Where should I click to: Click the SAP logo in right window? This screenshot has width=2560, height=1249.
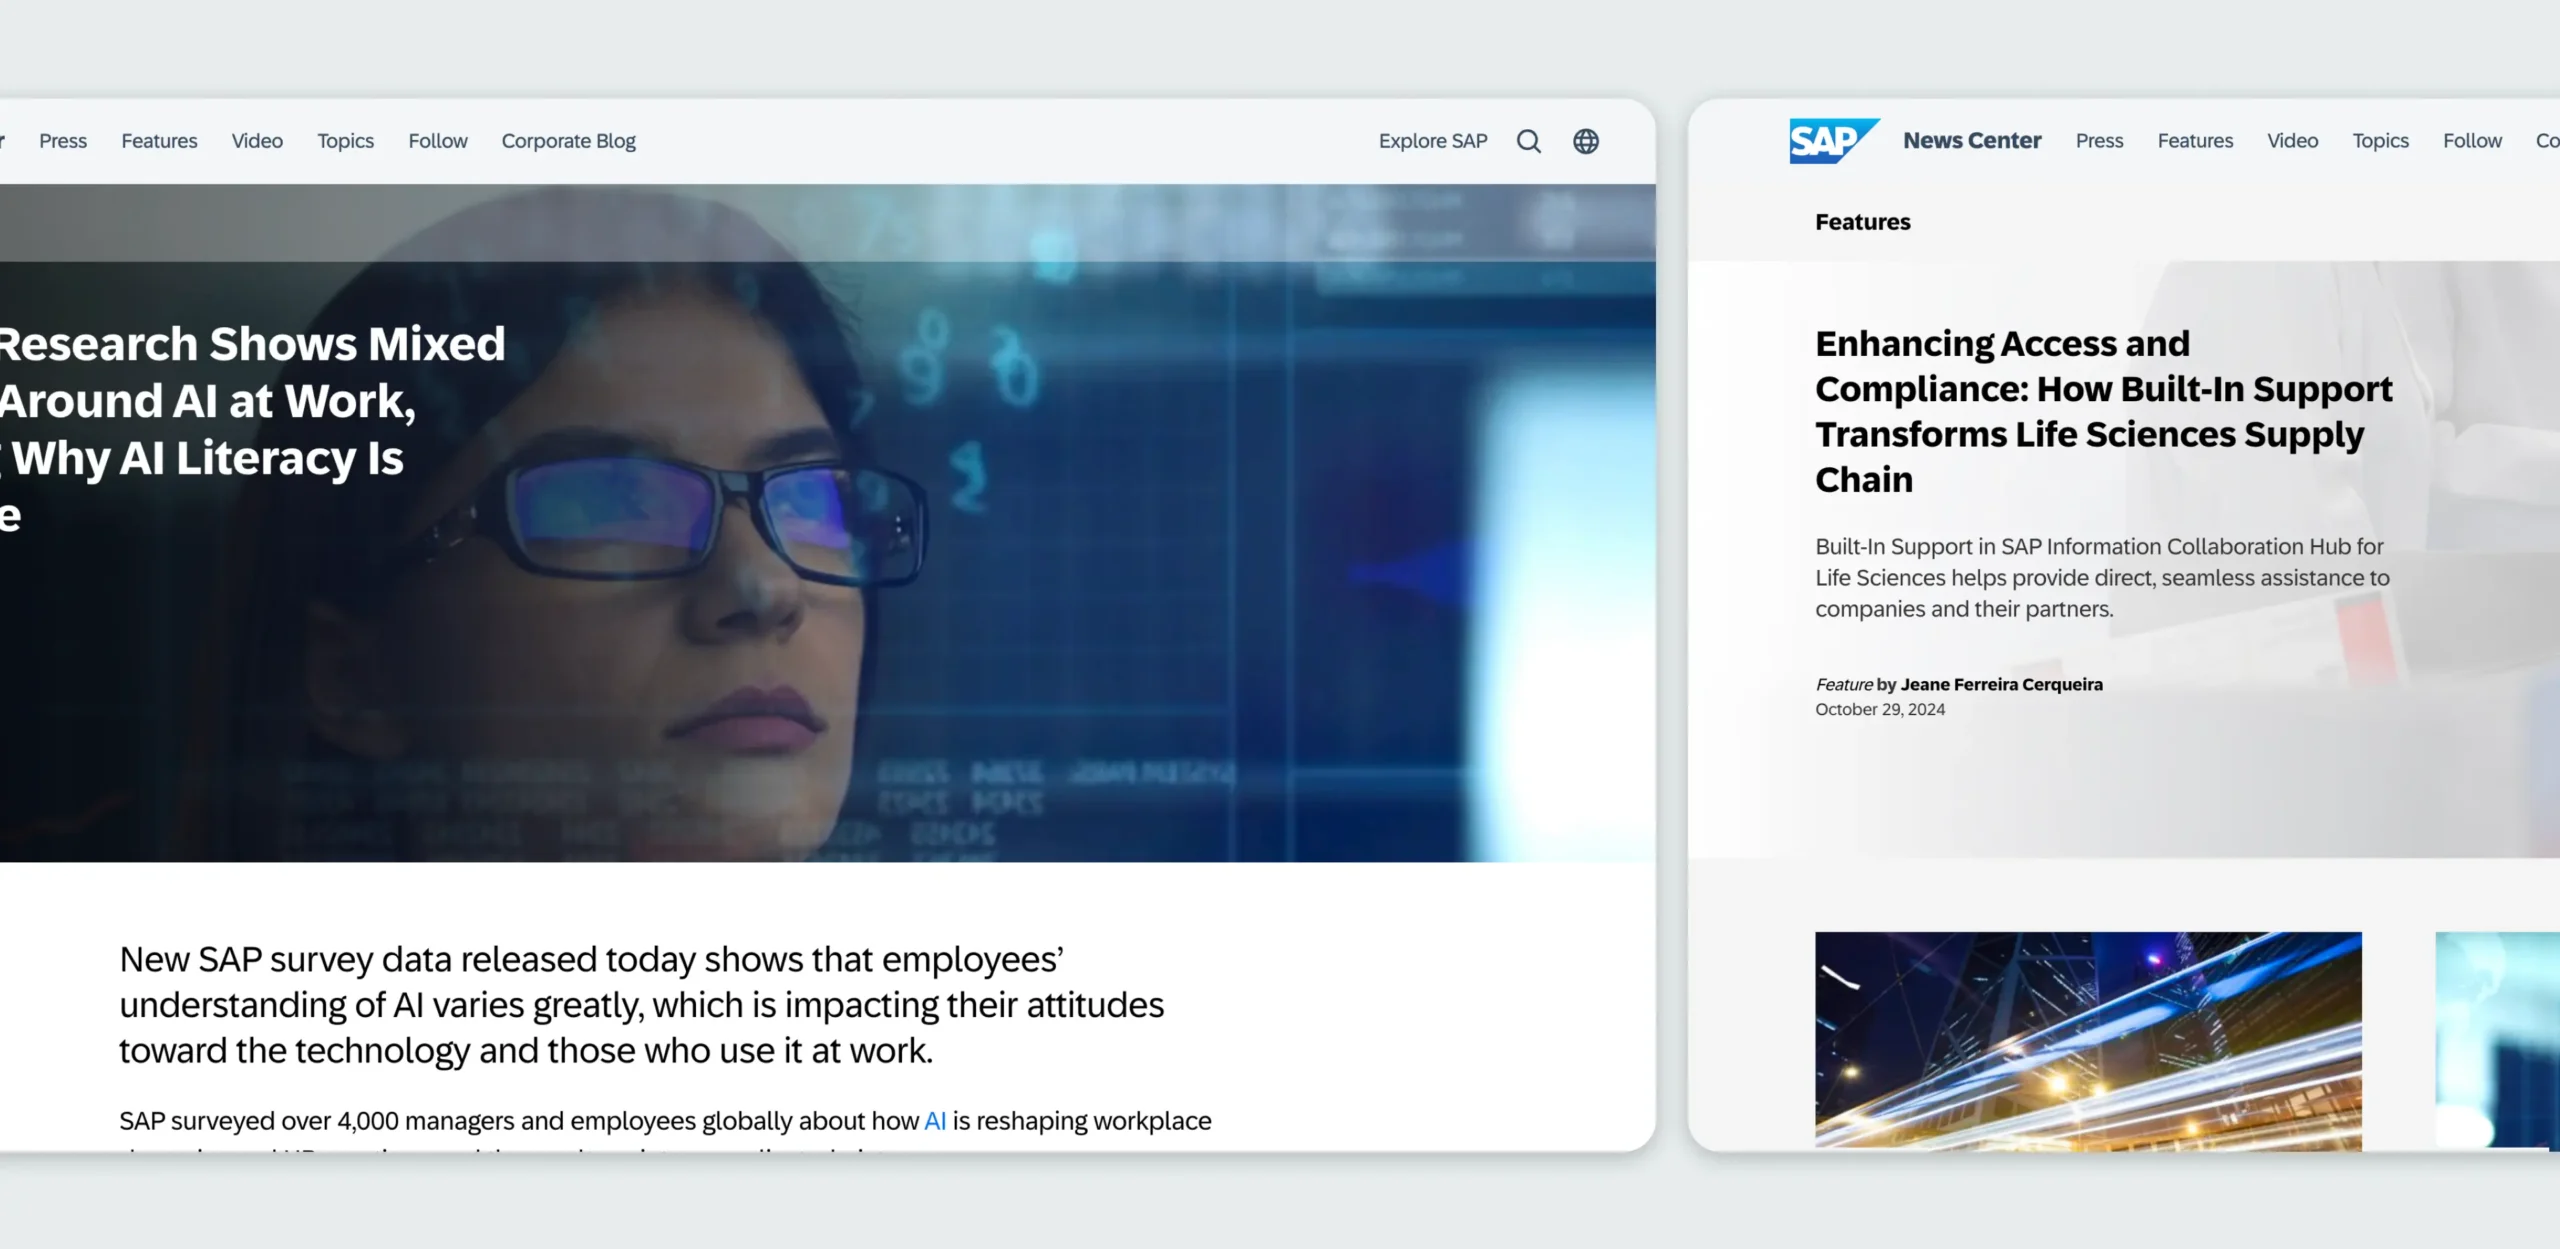[x=1834, y=141]
